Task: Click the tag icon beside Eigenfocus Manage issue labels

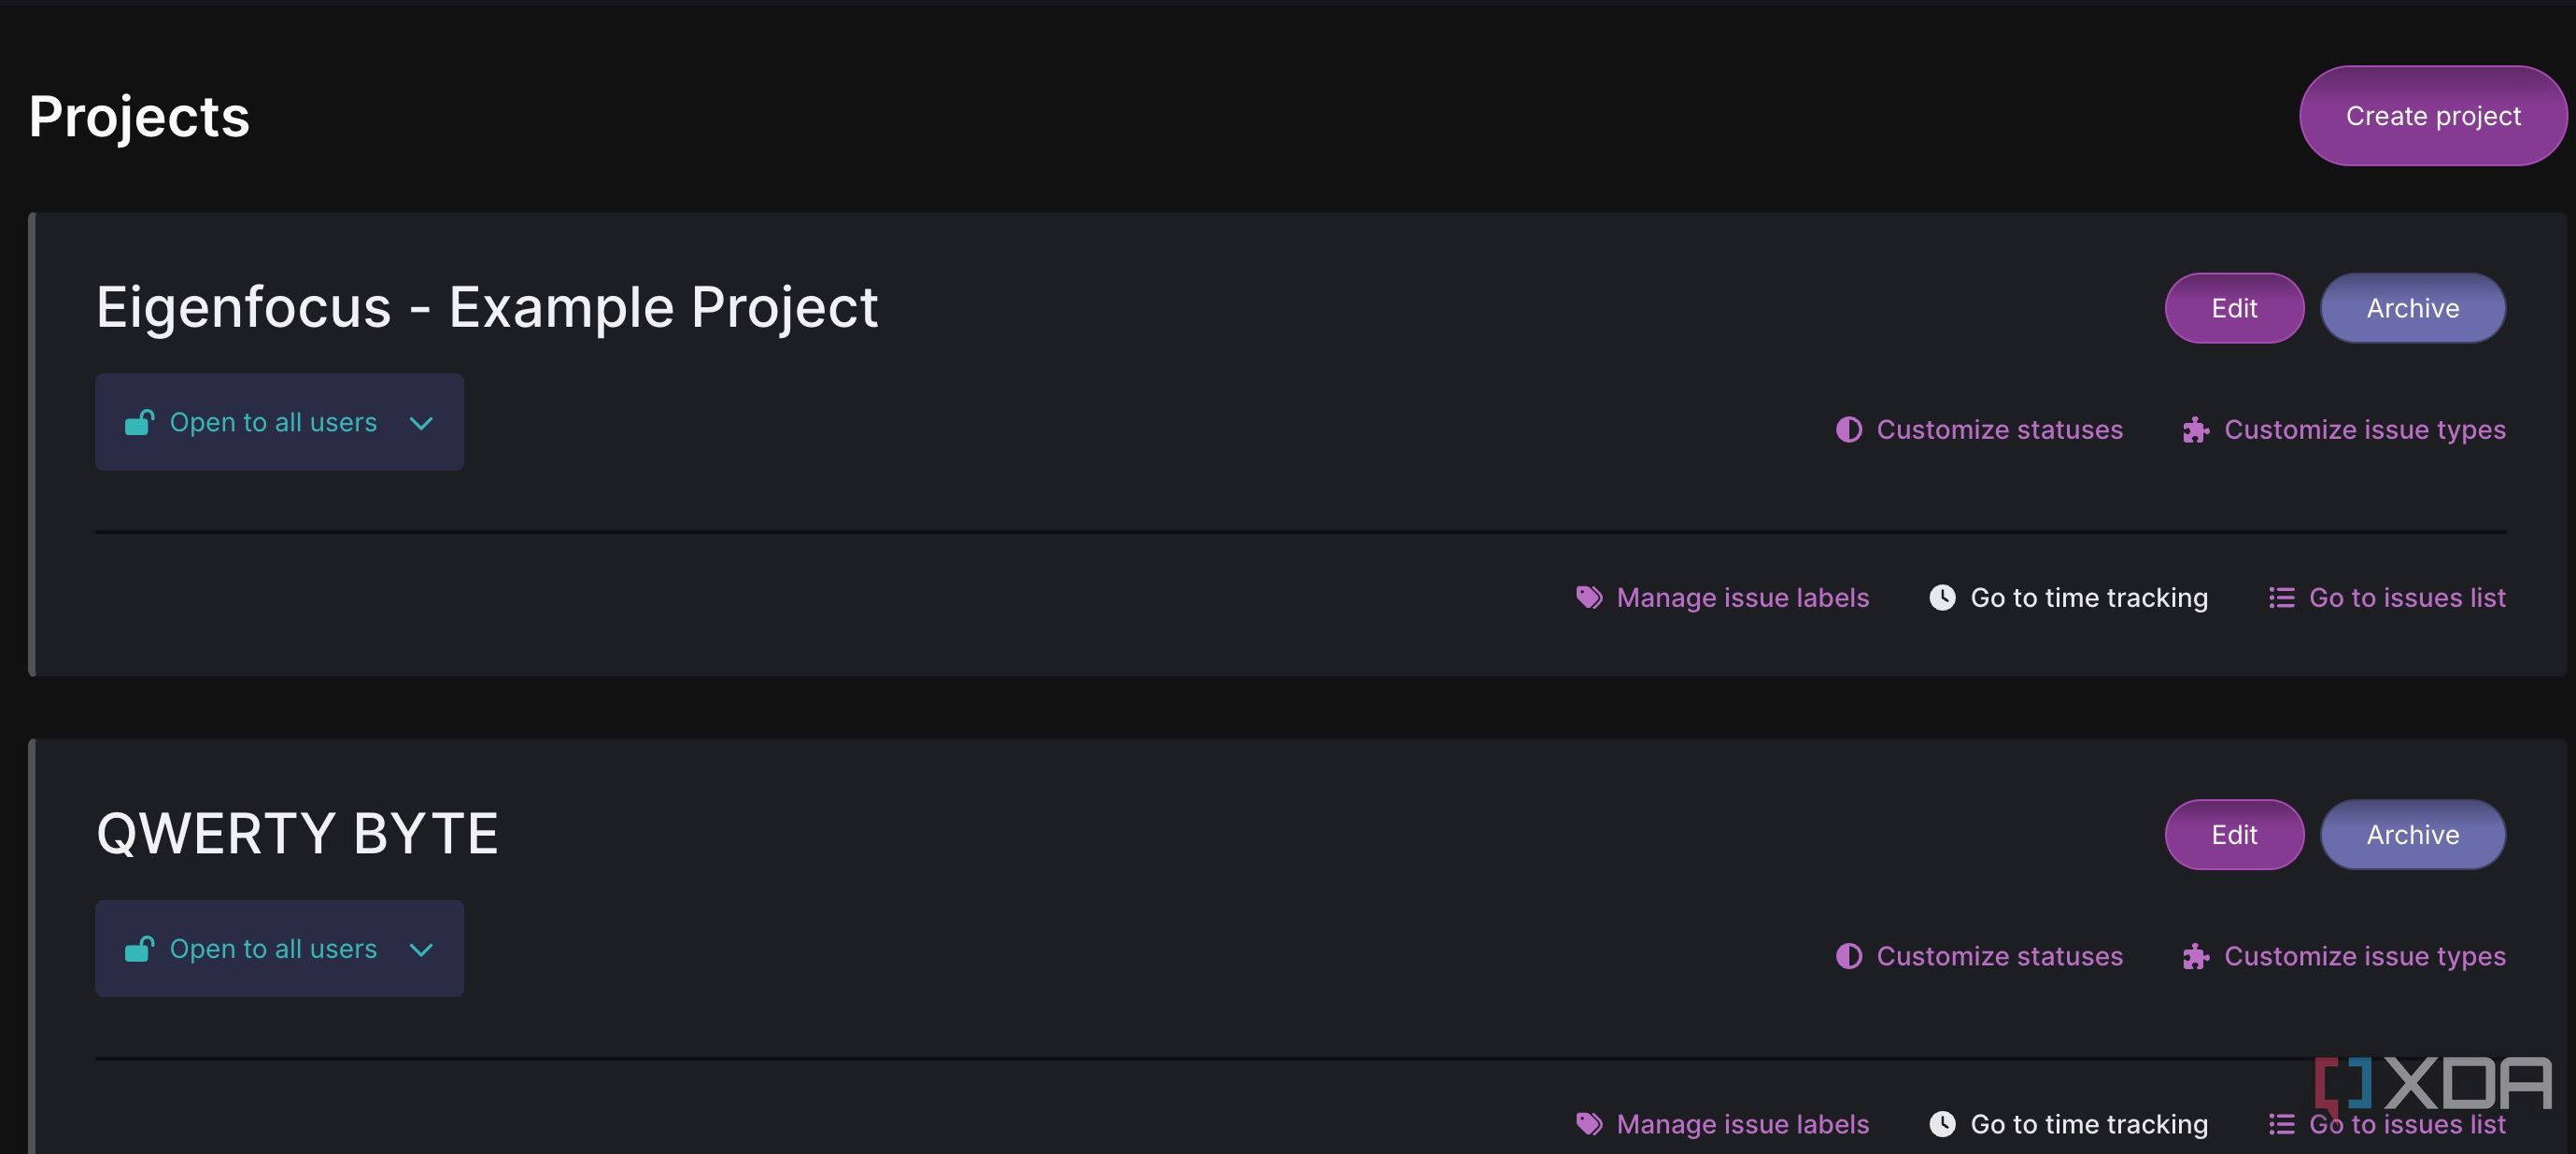Action: pos(1589,598)
